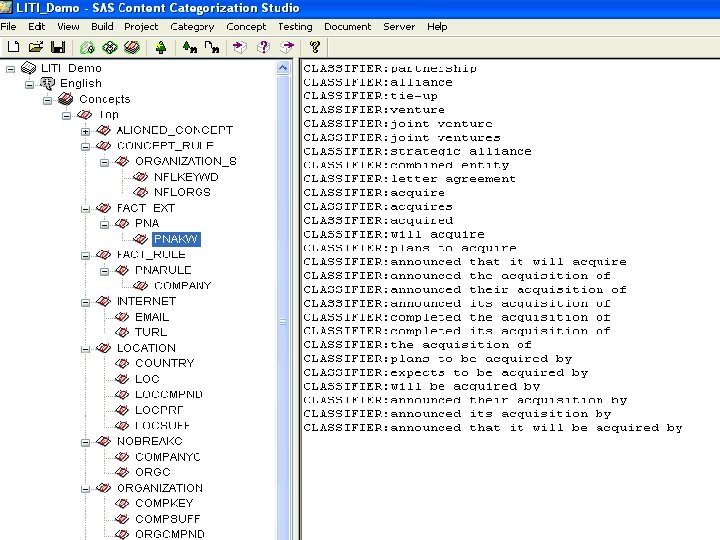Collapse the CONCEPT_RULE node
720x540 pixels.
[x=85, y=147]
